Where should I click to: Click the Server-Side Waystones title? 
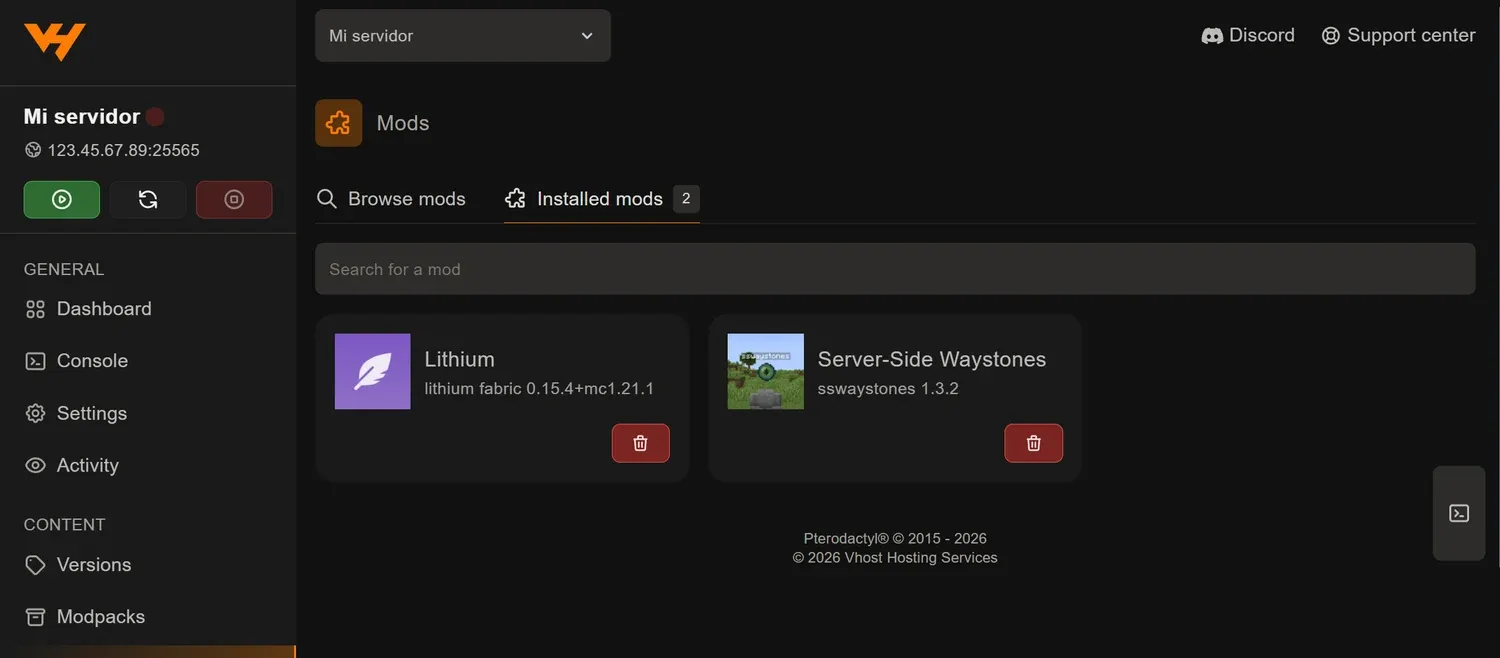(x=932, y=359)
